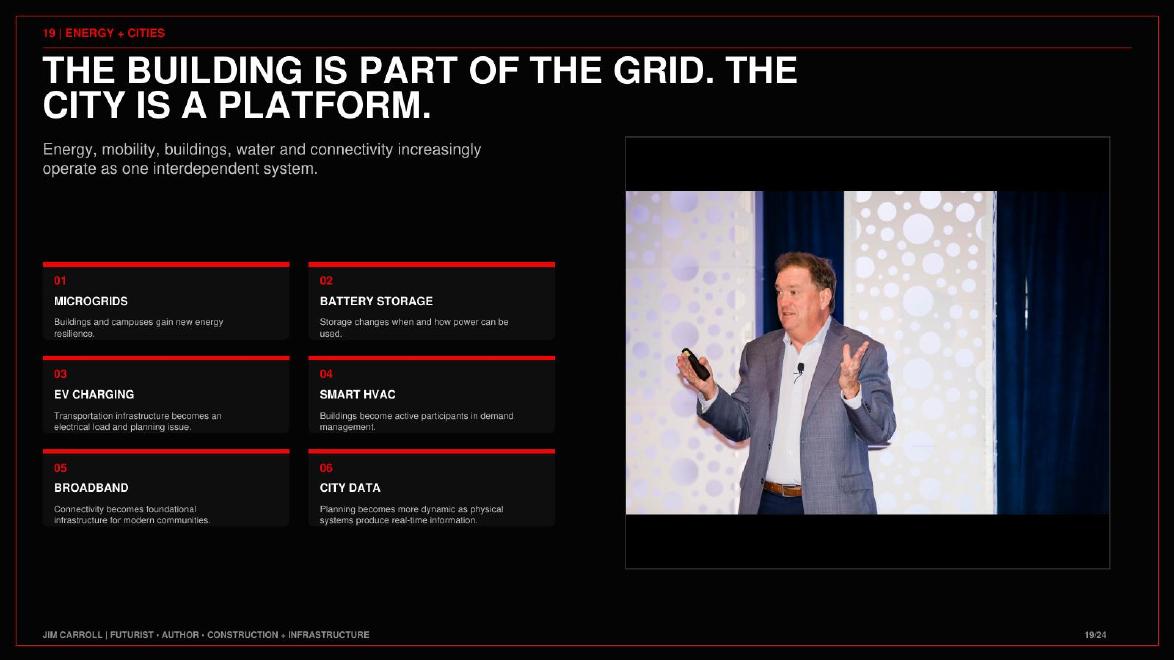Click the "19/24" page number in footer
Image resolution: width=1174 pixels, height=660 pixels.
1095,635
